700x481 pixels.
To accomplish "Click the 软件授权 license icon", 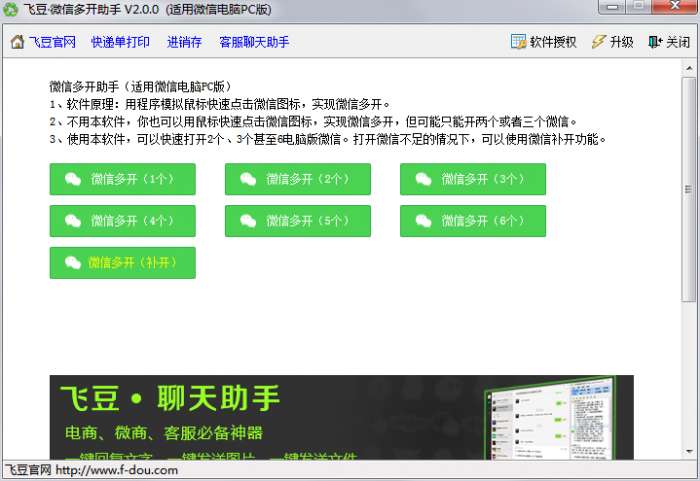I will 518,42.
